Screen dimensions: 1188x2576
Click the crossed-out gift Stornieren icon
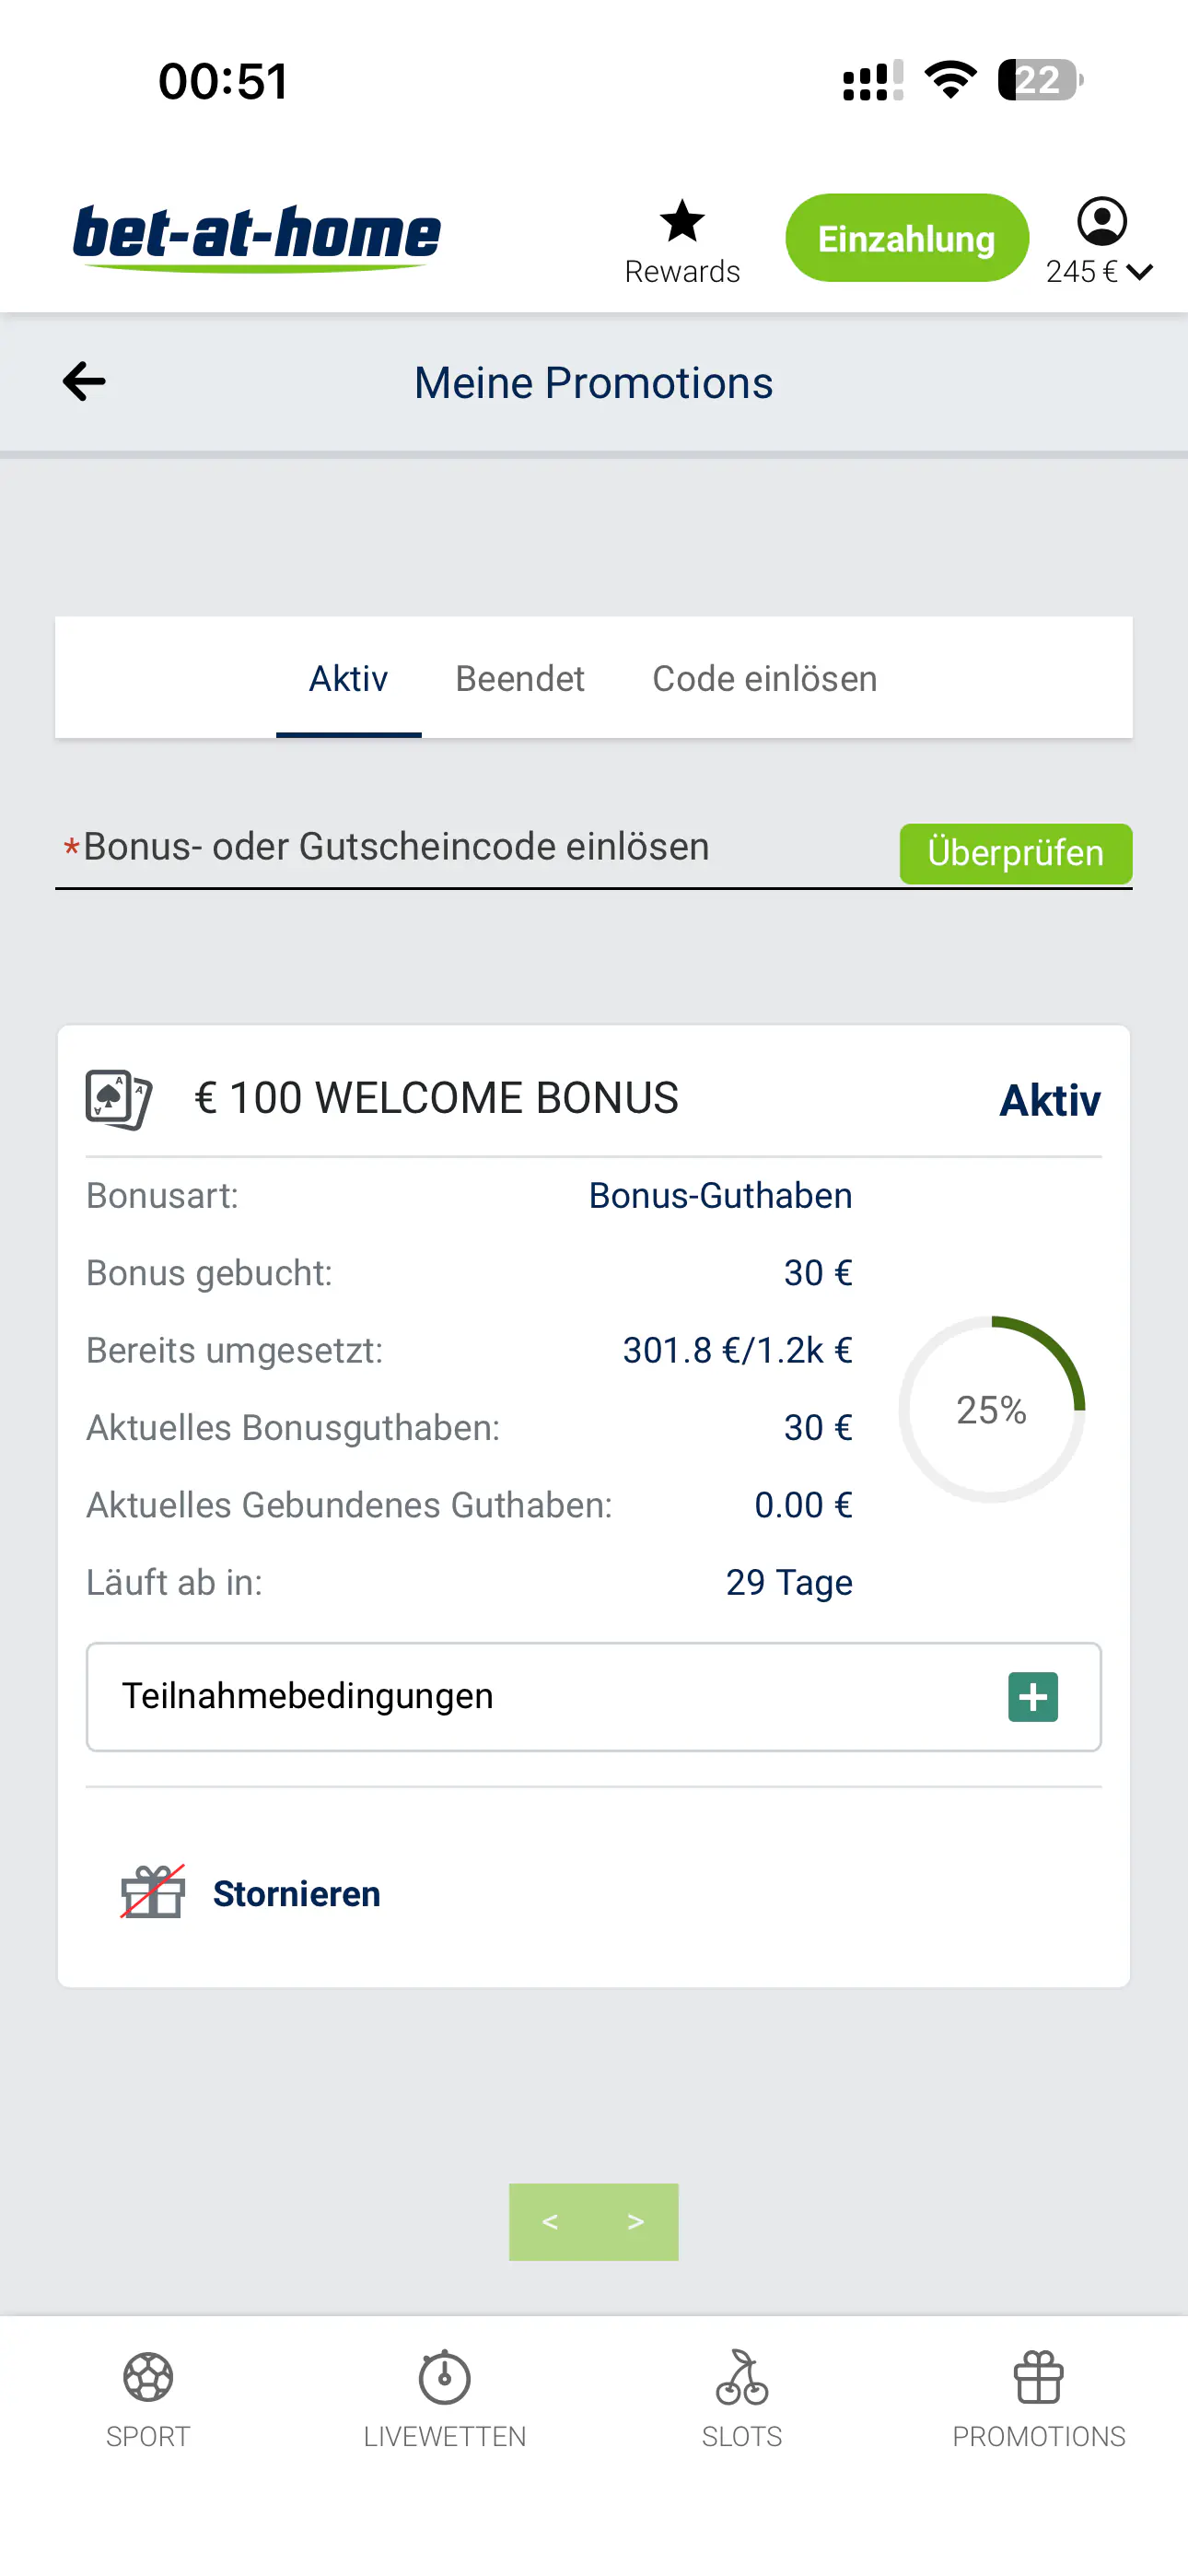pyautogui.click(x=153, y=1892)
